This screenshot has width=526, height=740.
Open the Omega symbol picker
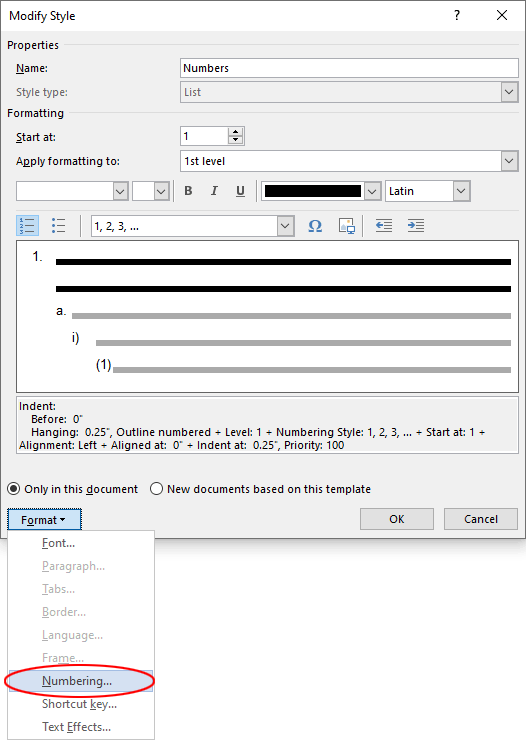tap(315, 226)
